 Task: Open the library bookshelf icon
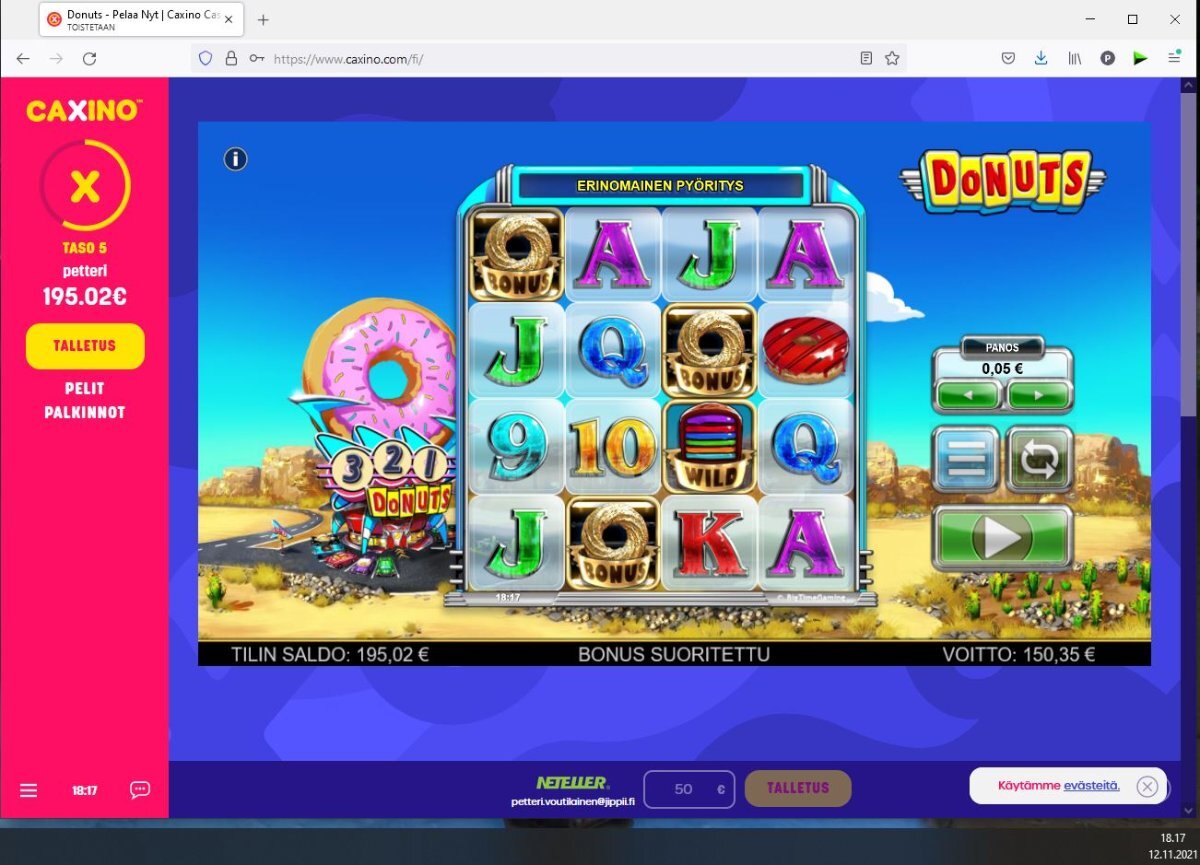click(1075, 59)
